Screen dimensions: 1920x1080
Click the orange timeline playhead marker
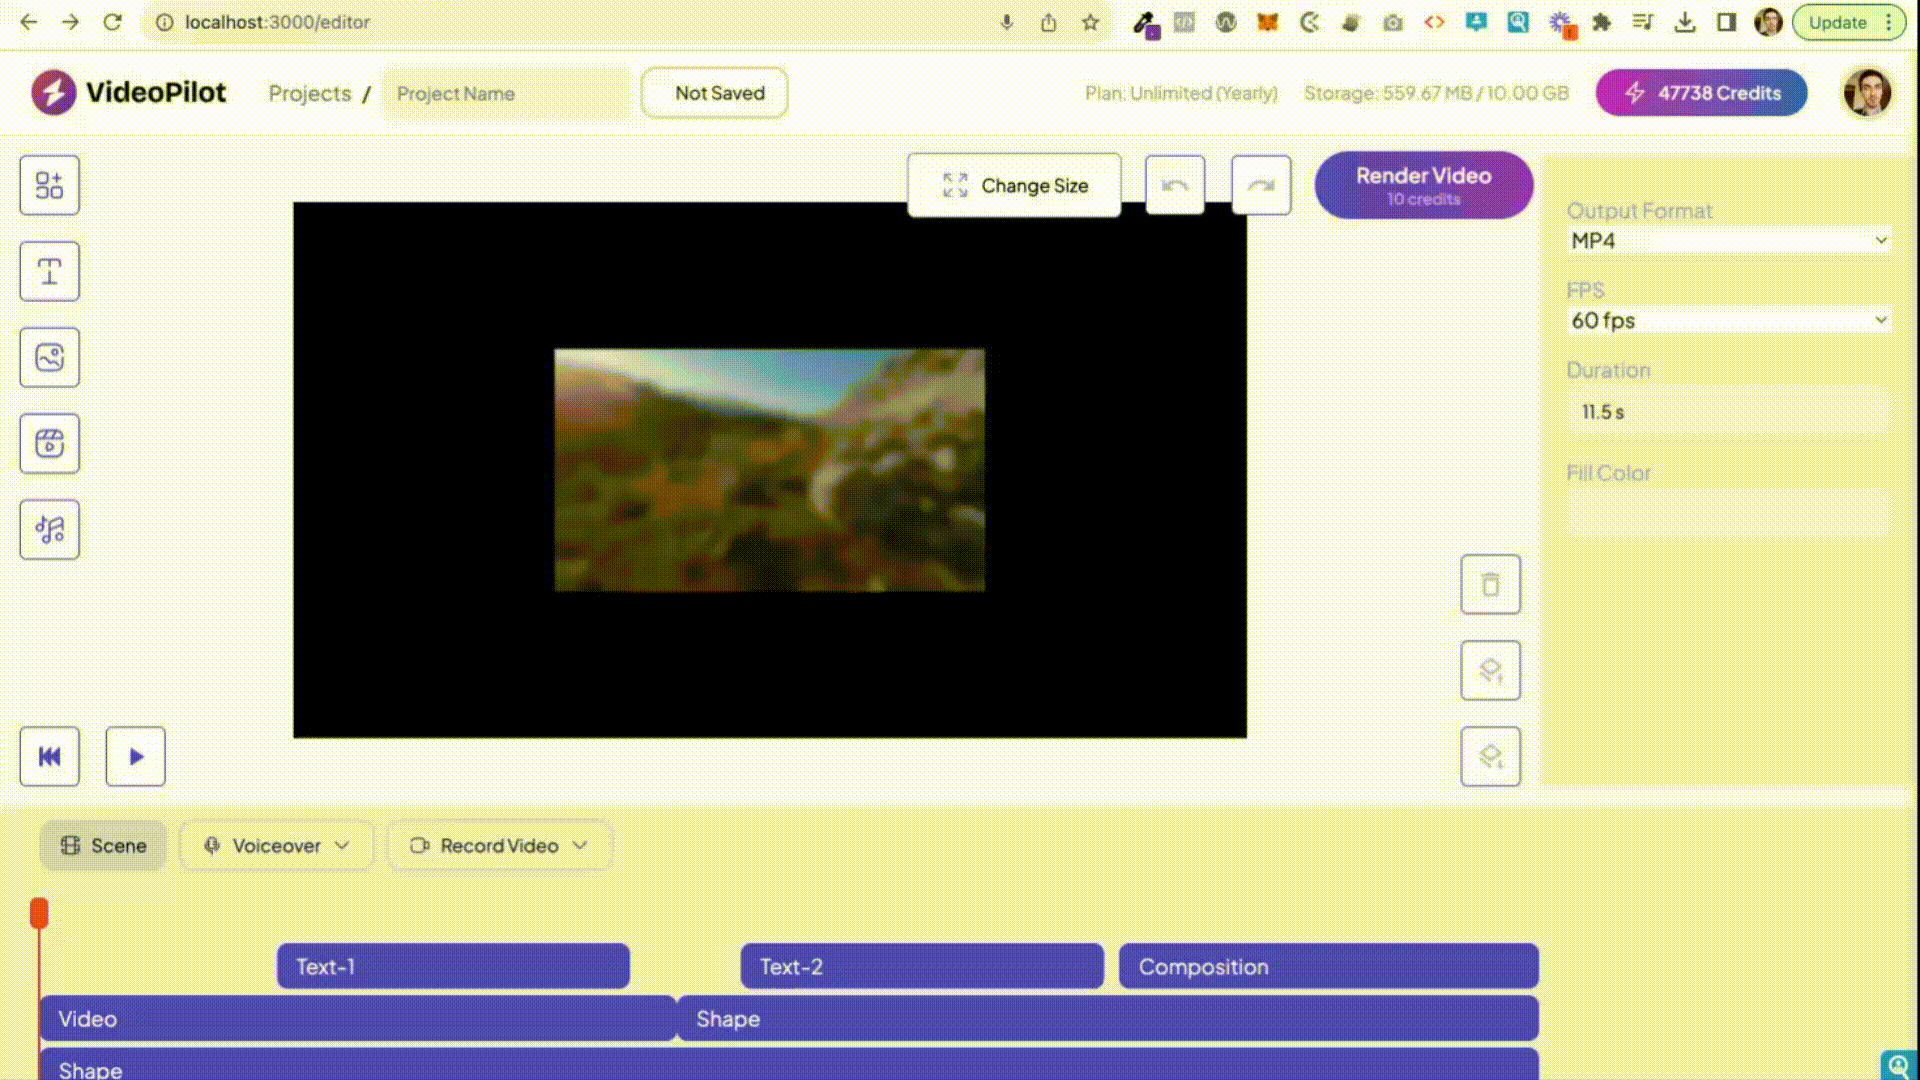39,912
